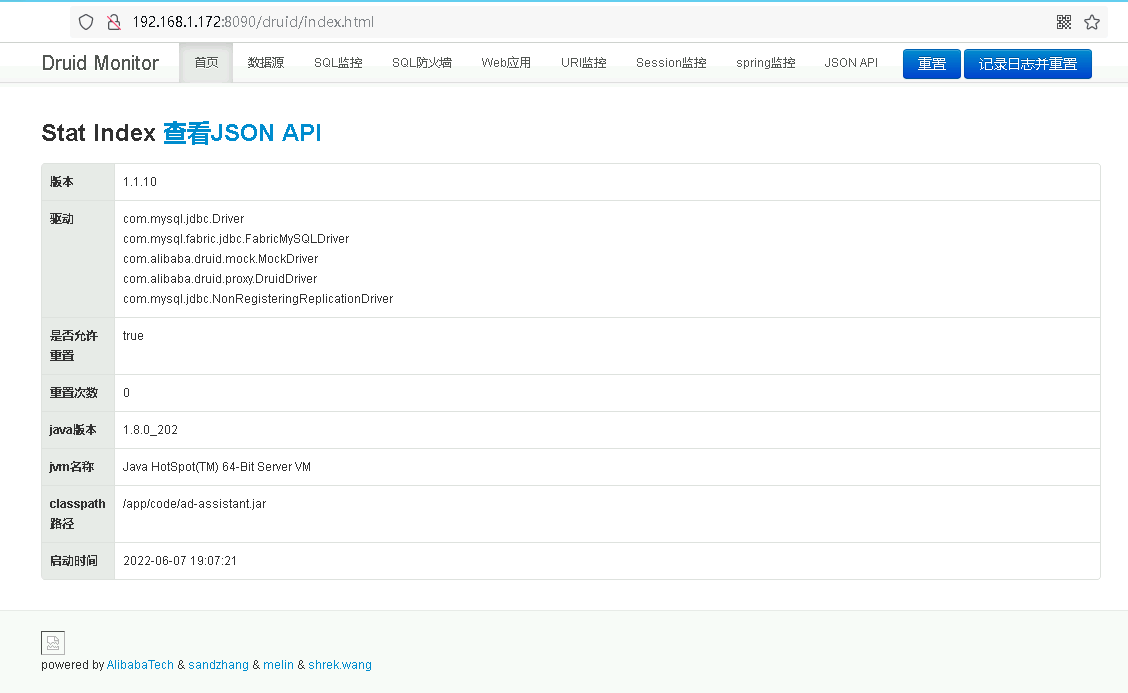Open the QR code icon in address bar
Screen dimensions: 1128x693
(1064, 22)
